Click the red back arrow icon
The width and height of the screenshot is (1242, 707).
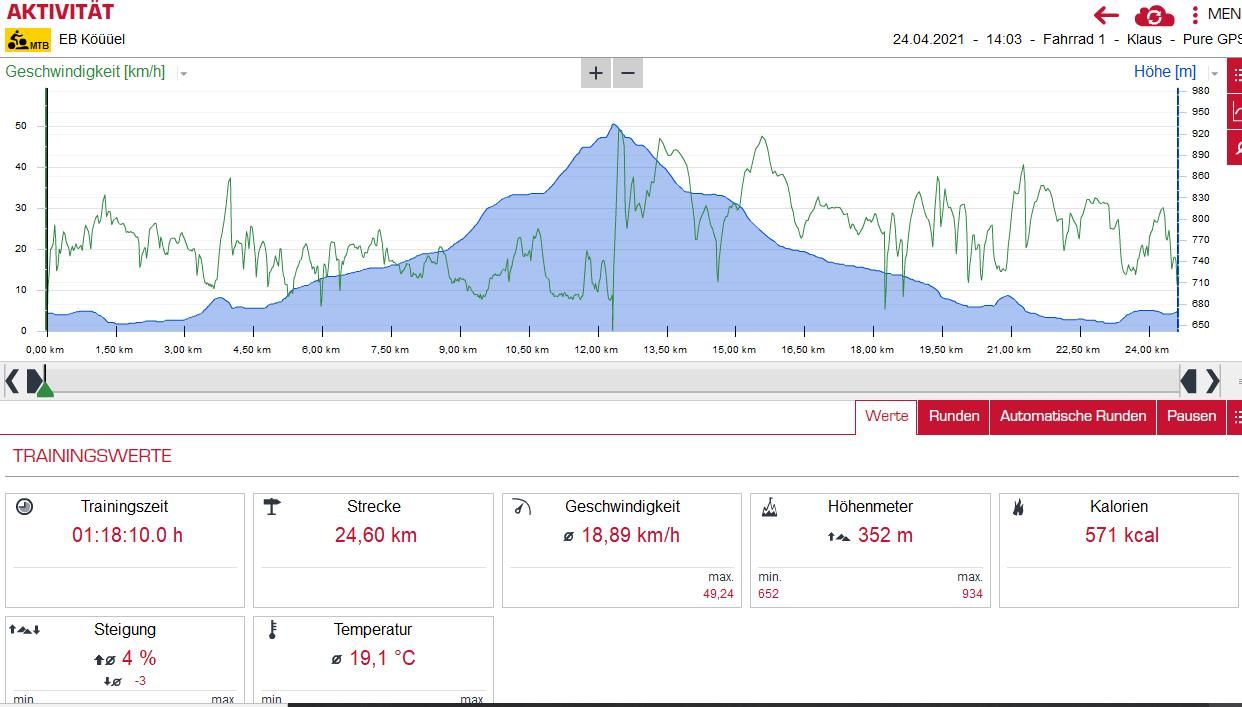[1106, 15]
